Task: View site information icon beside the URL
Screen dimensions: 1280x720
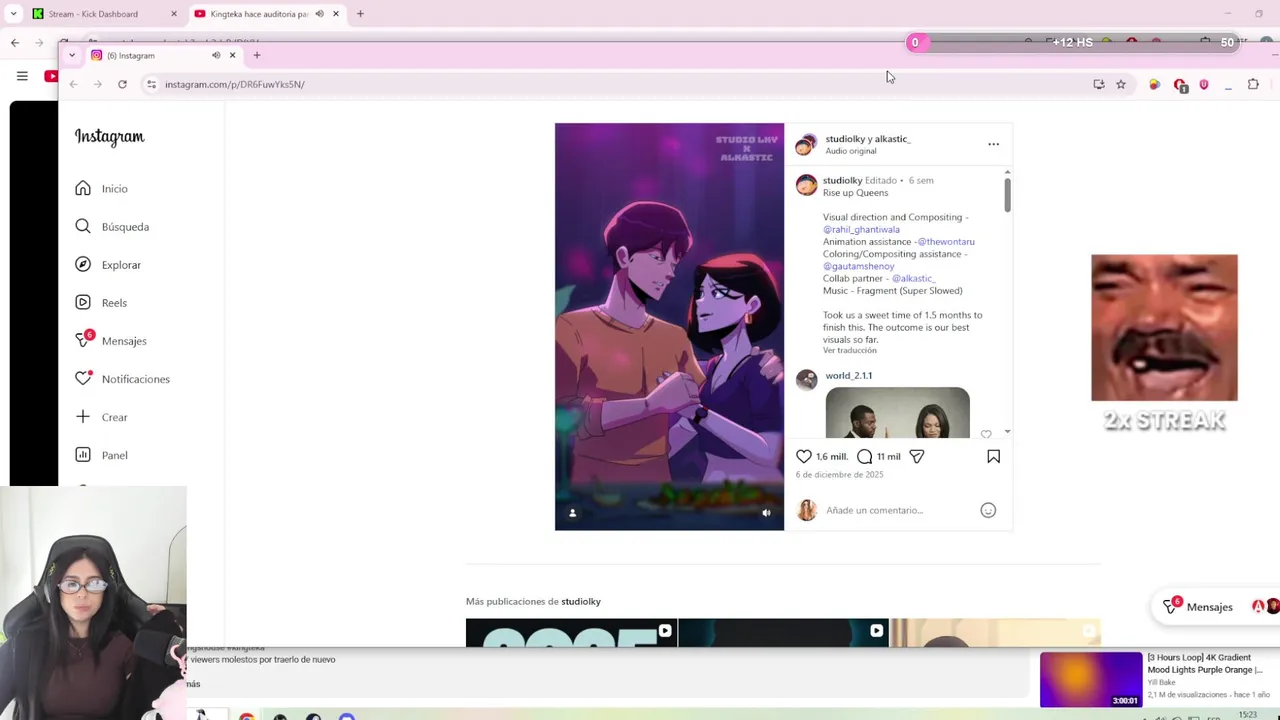Action: coord(151,84)
